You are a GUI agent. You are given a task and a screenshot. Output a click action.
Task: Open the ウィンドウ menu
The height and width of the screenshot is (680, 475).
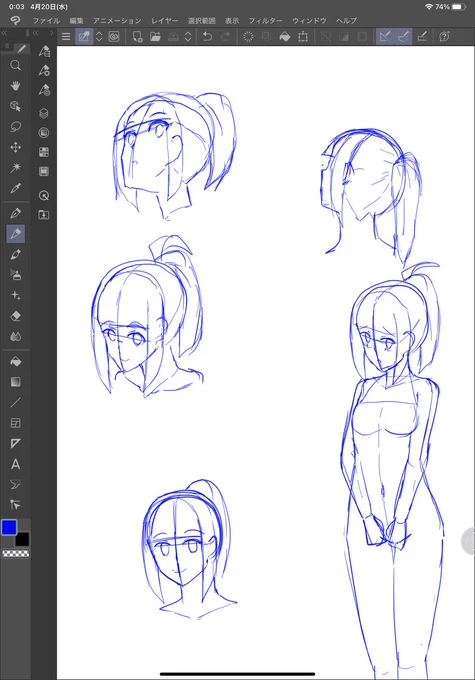click(x=309, y=20)
